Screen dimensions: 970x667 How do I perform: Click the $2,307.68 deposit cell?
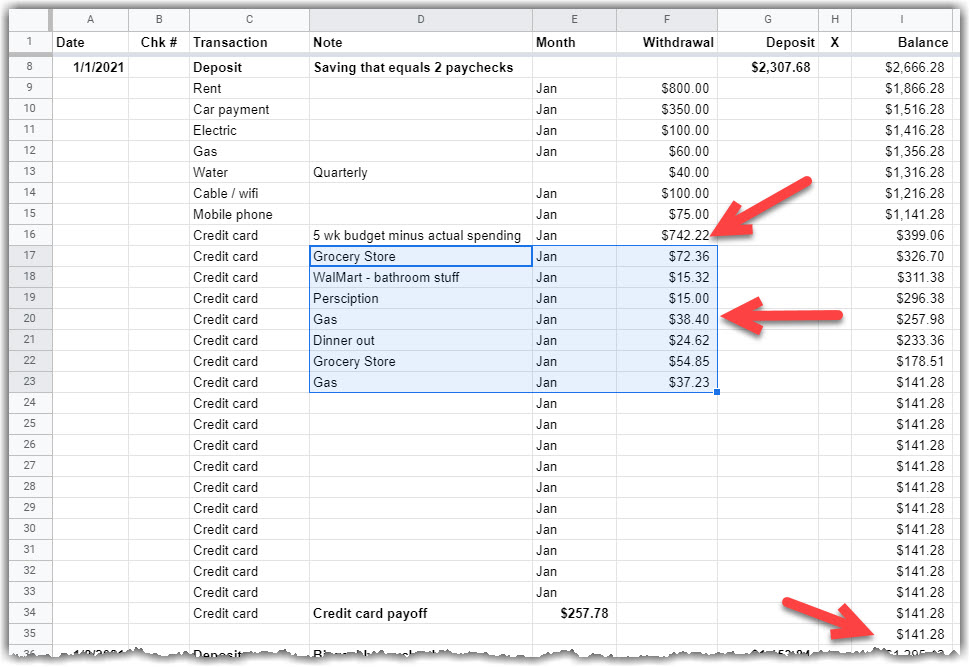pyautogui.click(x=767, y=67)
